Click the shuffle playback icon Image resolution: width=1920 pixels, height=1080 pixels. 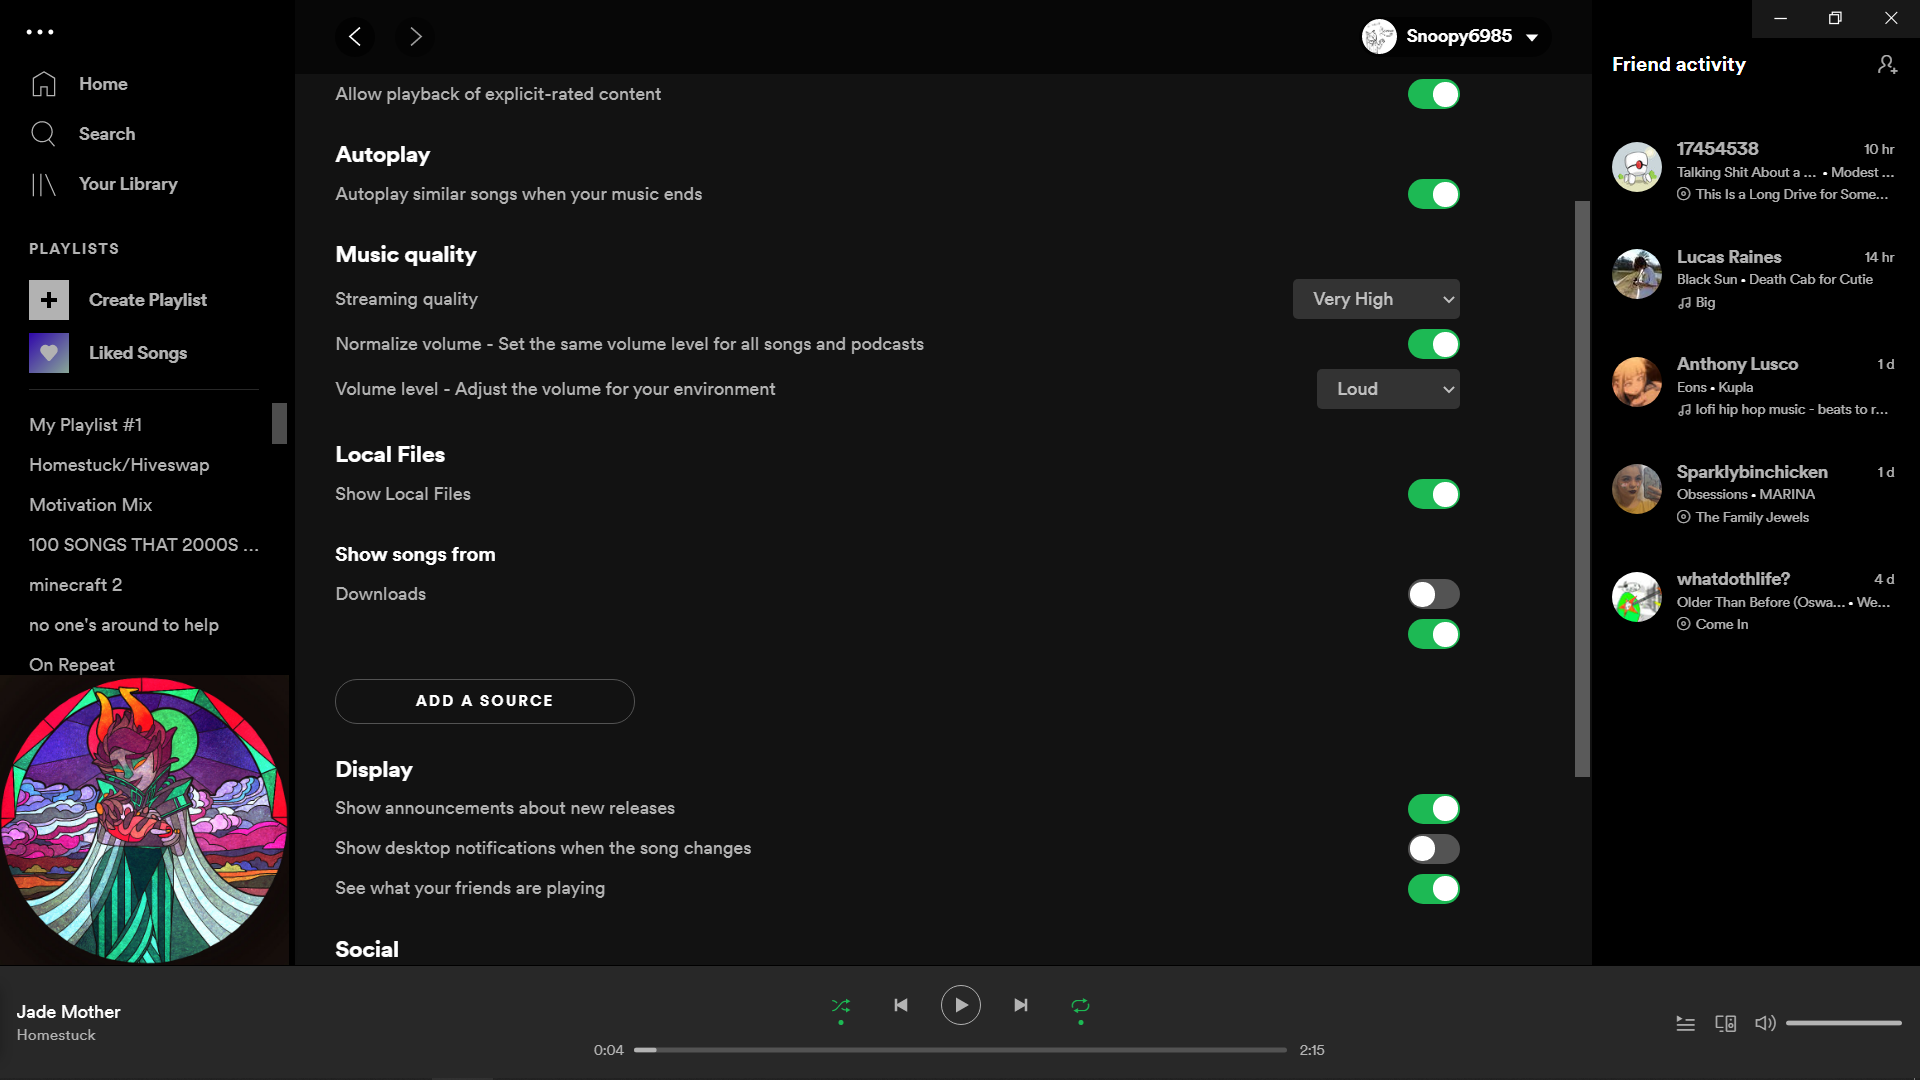tap(840, 1005)
